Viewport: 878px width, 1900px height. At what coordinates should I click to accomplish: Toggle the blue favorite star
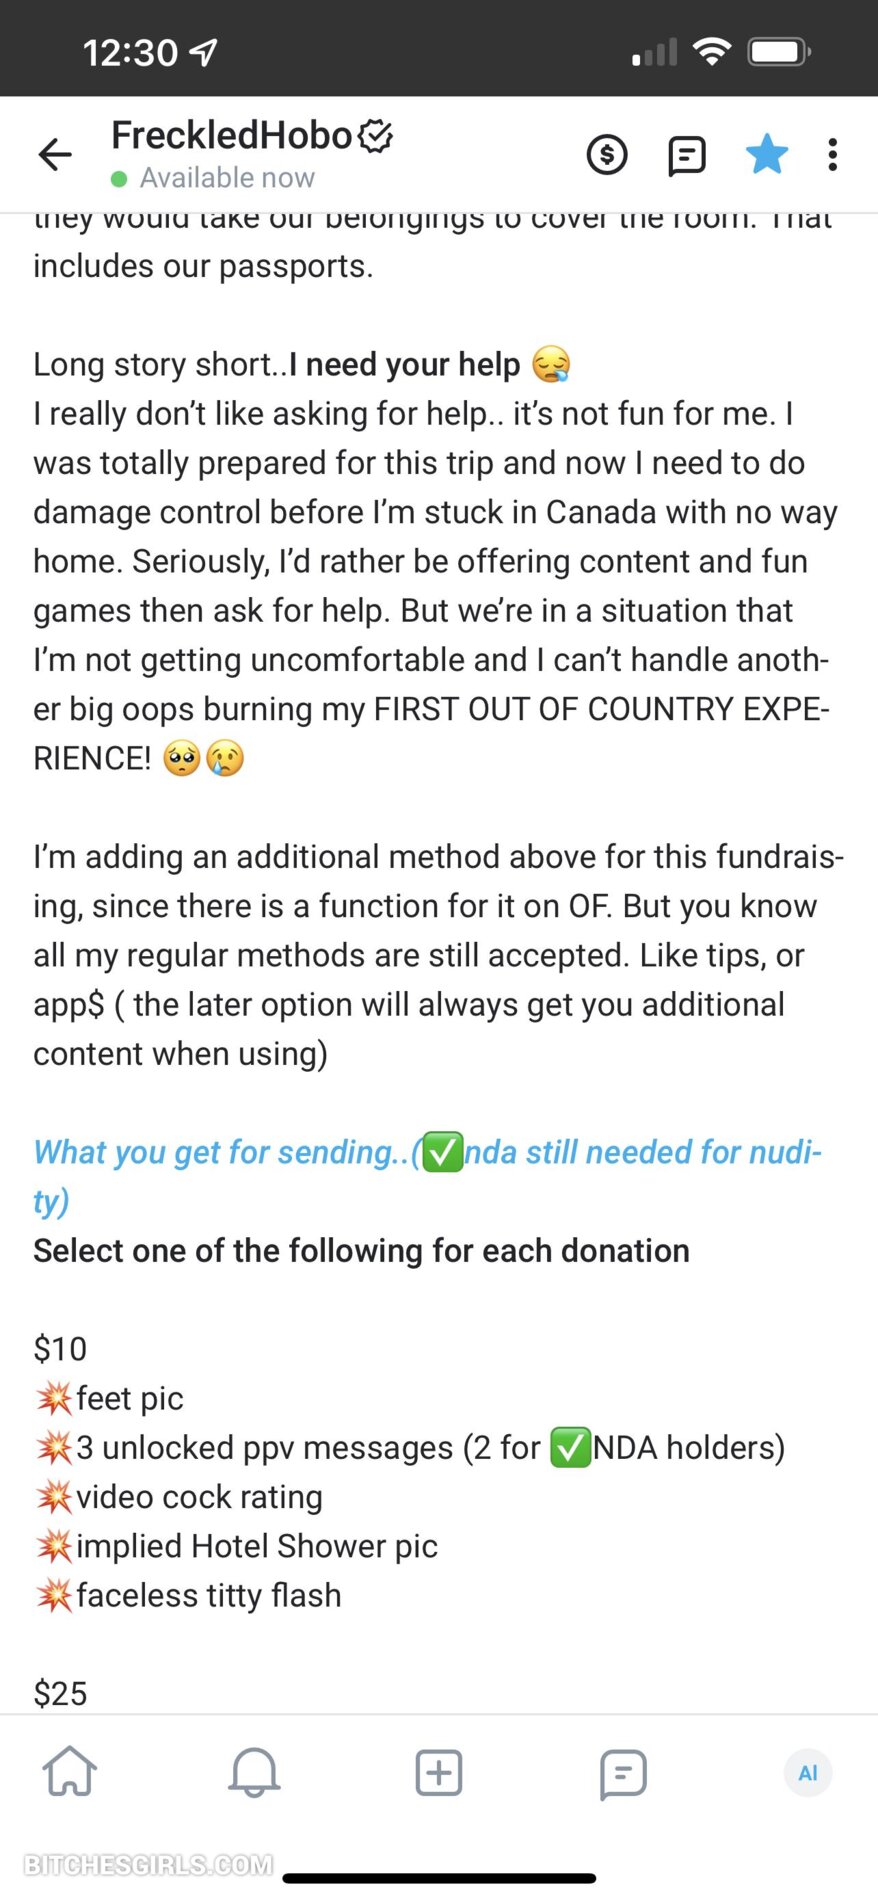pos(767,155)
